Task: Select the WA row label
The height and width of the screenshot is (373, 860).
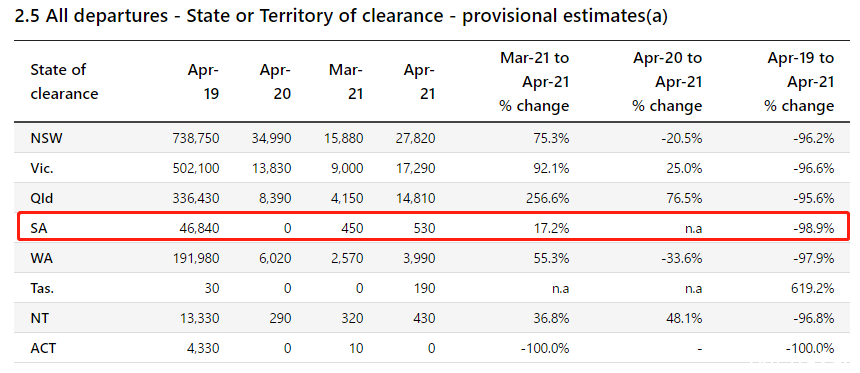Action: (x=42, y=258)
